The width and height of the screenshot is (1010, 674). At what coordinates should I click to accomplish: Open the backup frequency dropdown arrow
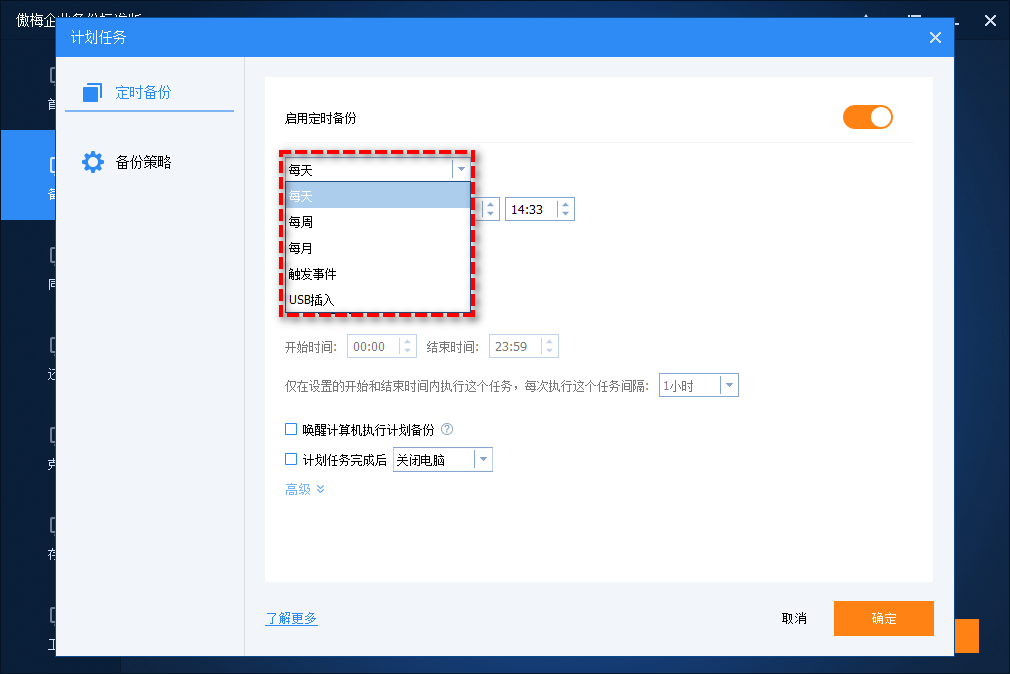(462, 169)
